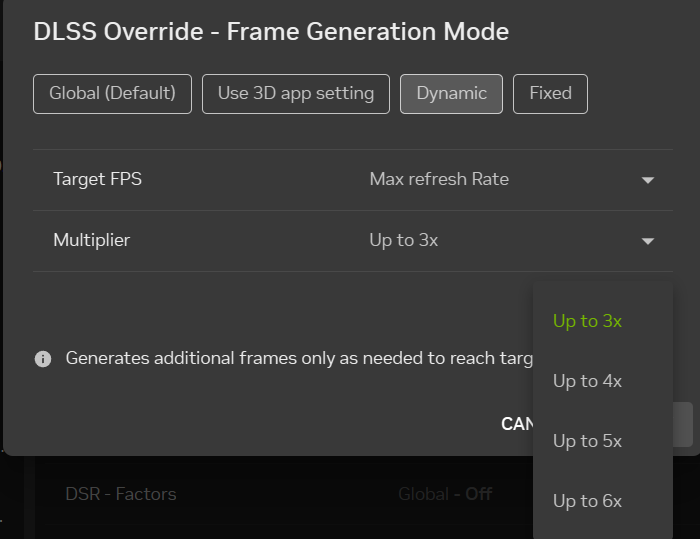Select the Use 3D app setting option
Screen dimensions: 700x539
tap(296, 94)
